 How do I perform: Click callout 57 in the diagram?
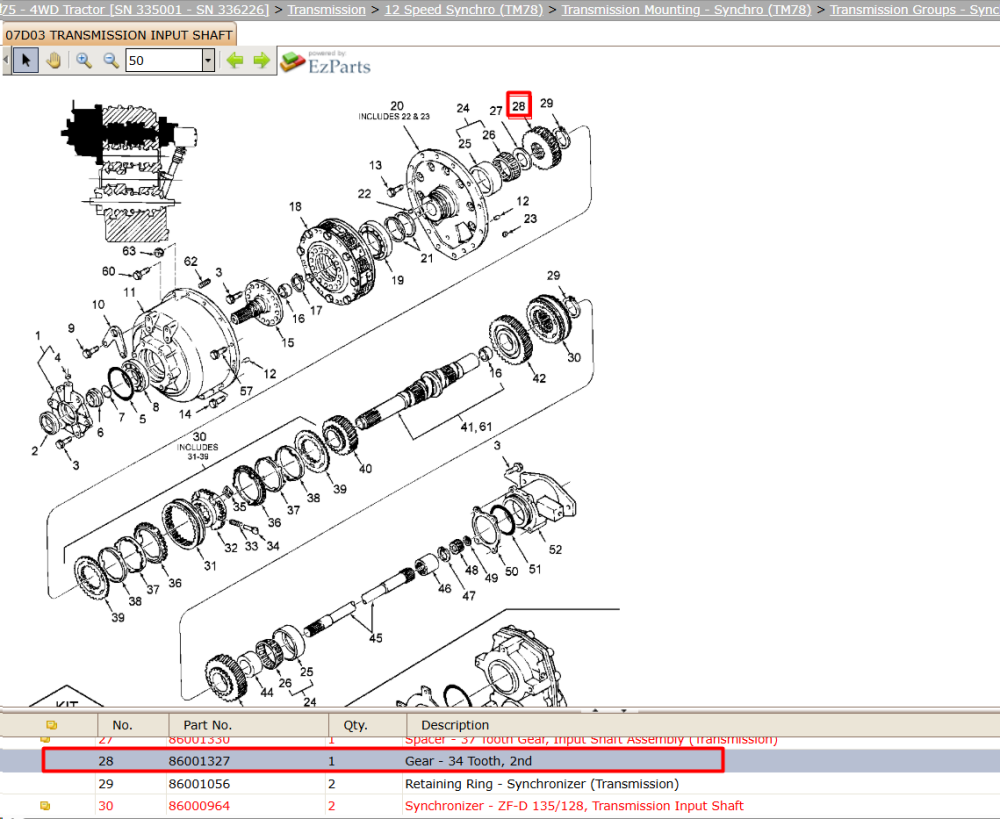coord(246,390)
